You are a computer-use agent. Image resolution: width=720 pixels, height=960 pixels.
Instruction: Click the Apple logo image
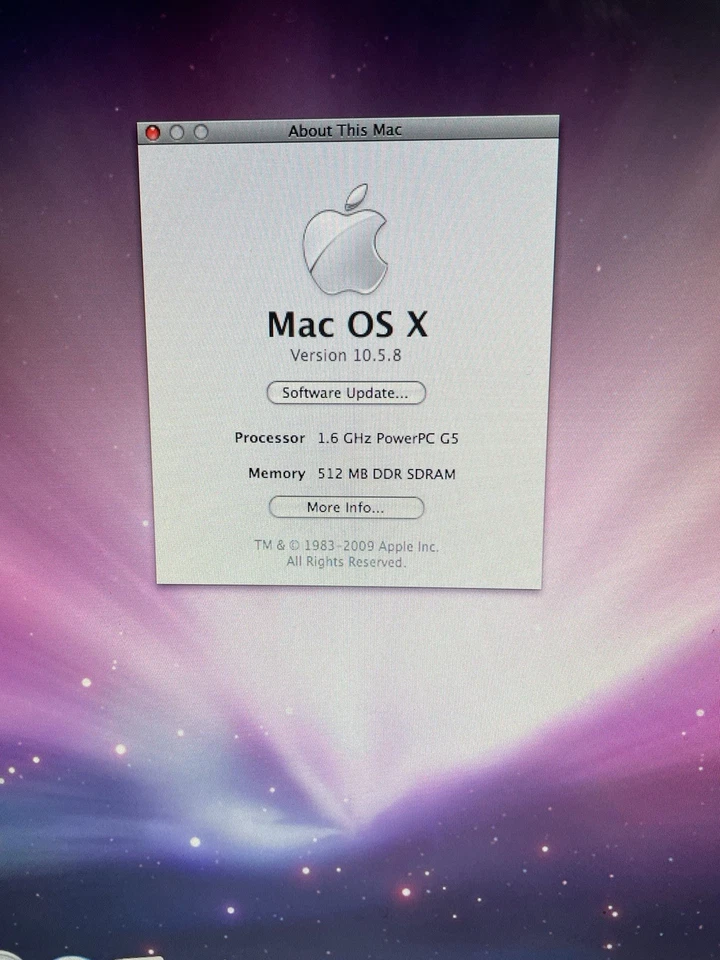(x=345, y=239)
